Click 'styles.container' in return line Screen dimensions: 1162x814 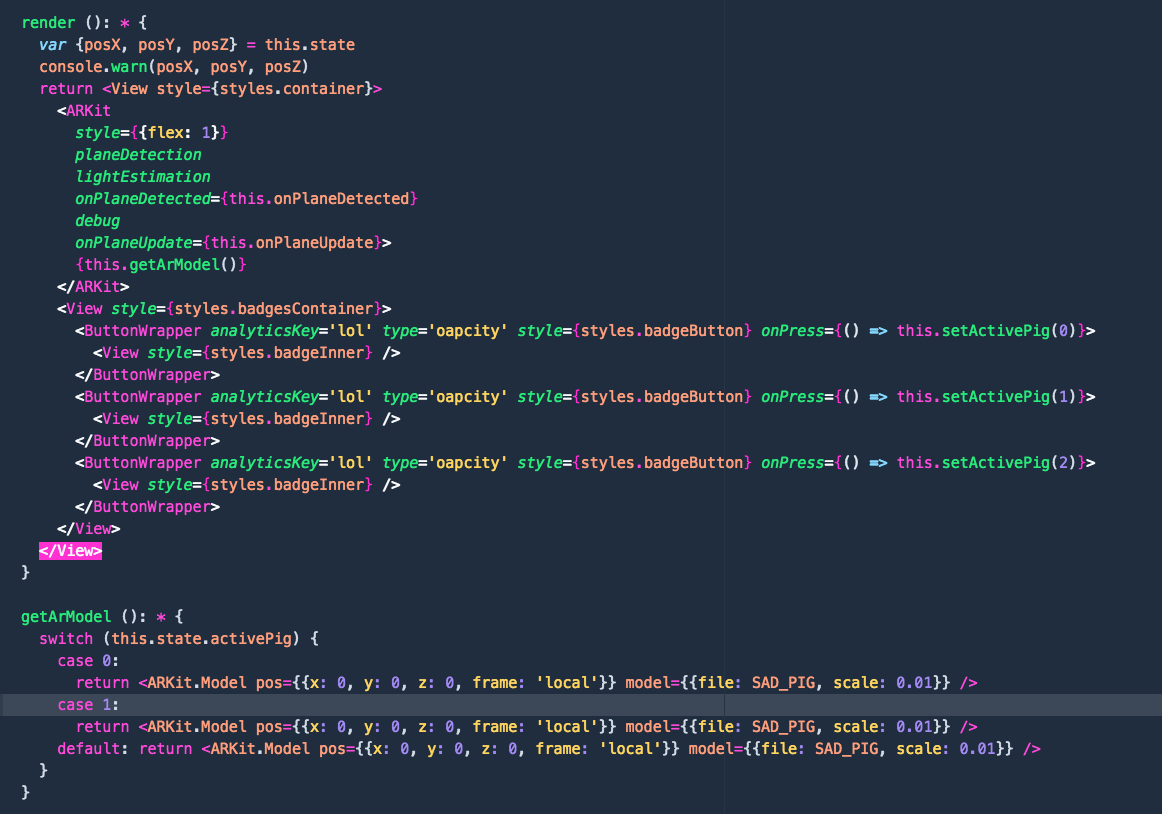(x=292, y=88)
